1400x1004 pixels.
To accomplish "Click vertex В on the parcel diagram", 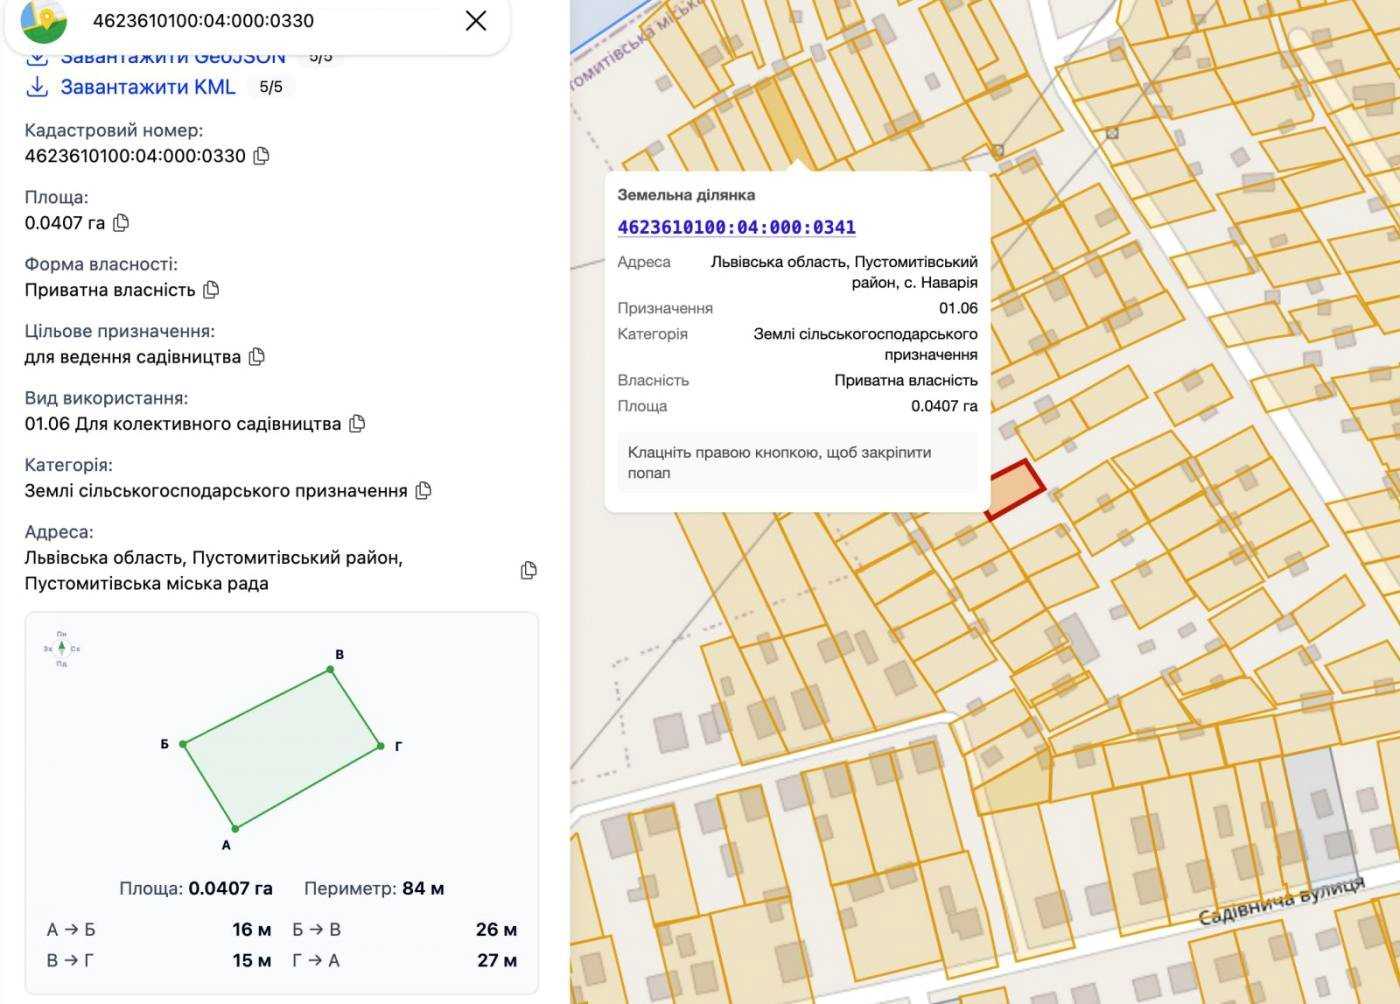I will point(331,670).
